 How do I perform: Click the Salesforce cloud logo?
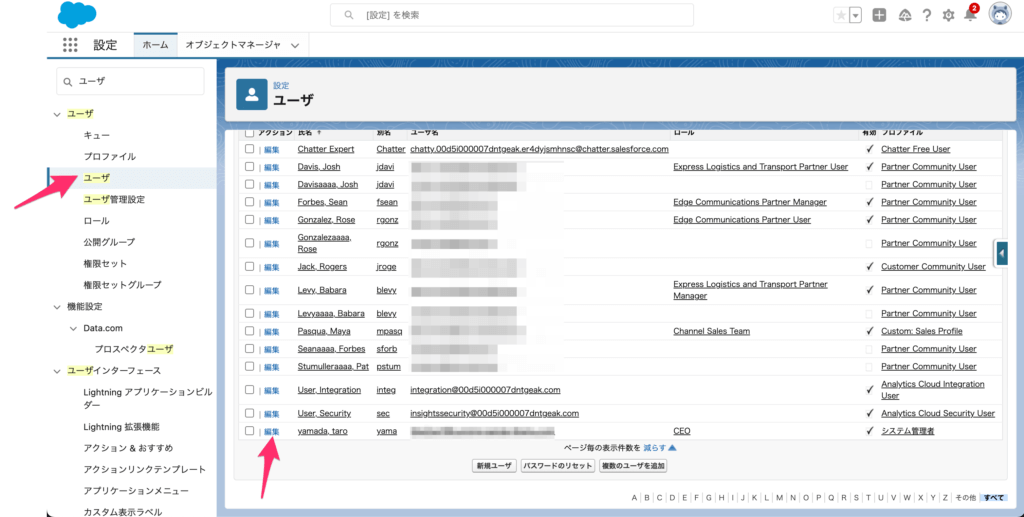(x=77, y=15)
